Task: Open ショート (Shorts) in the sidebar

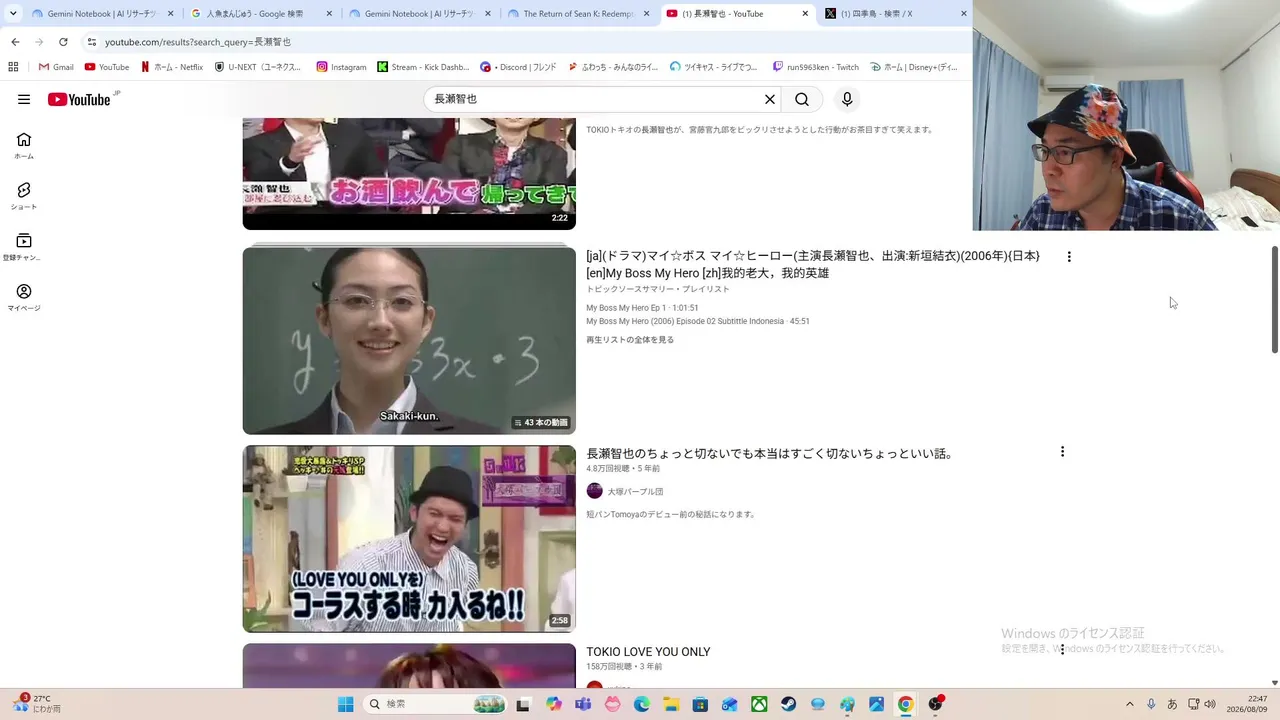Action: coord(24,196)
